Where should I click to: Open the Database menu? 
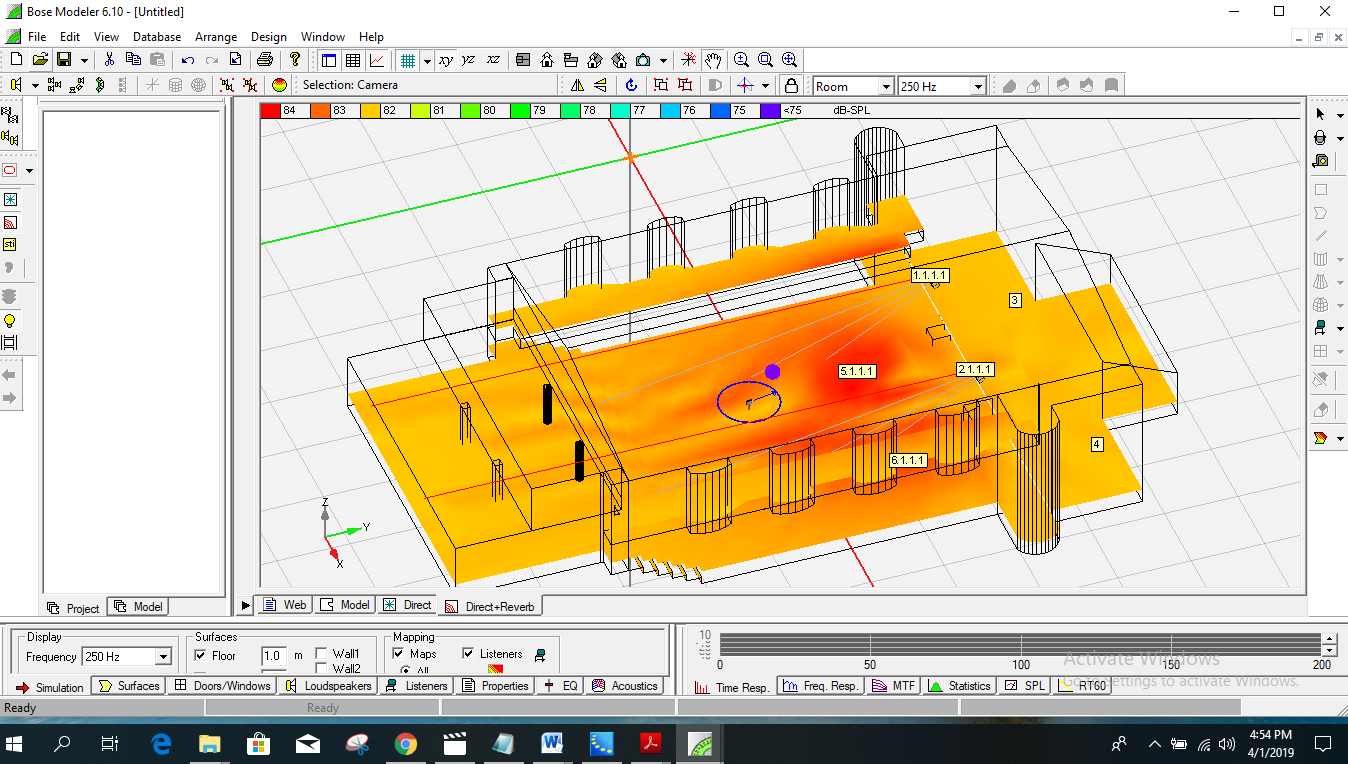157,37
